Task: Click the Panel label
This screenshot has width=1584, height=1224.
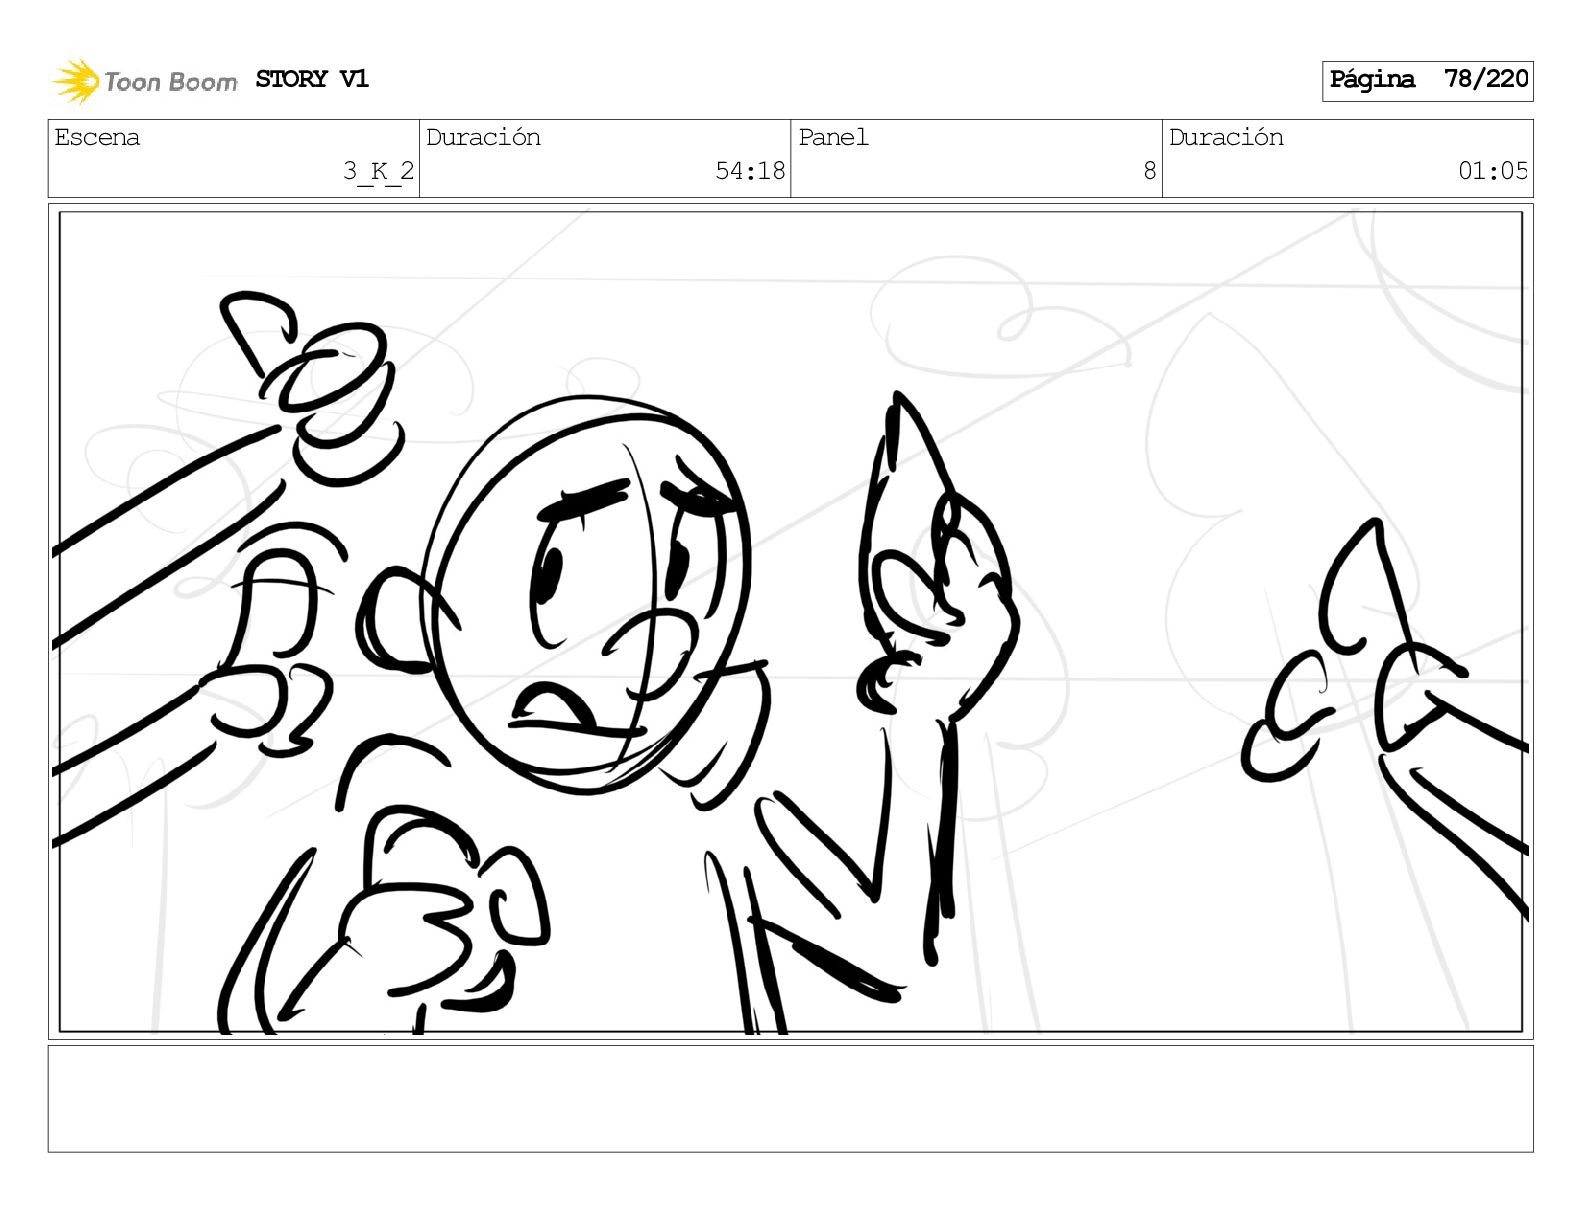Action: 833,137
